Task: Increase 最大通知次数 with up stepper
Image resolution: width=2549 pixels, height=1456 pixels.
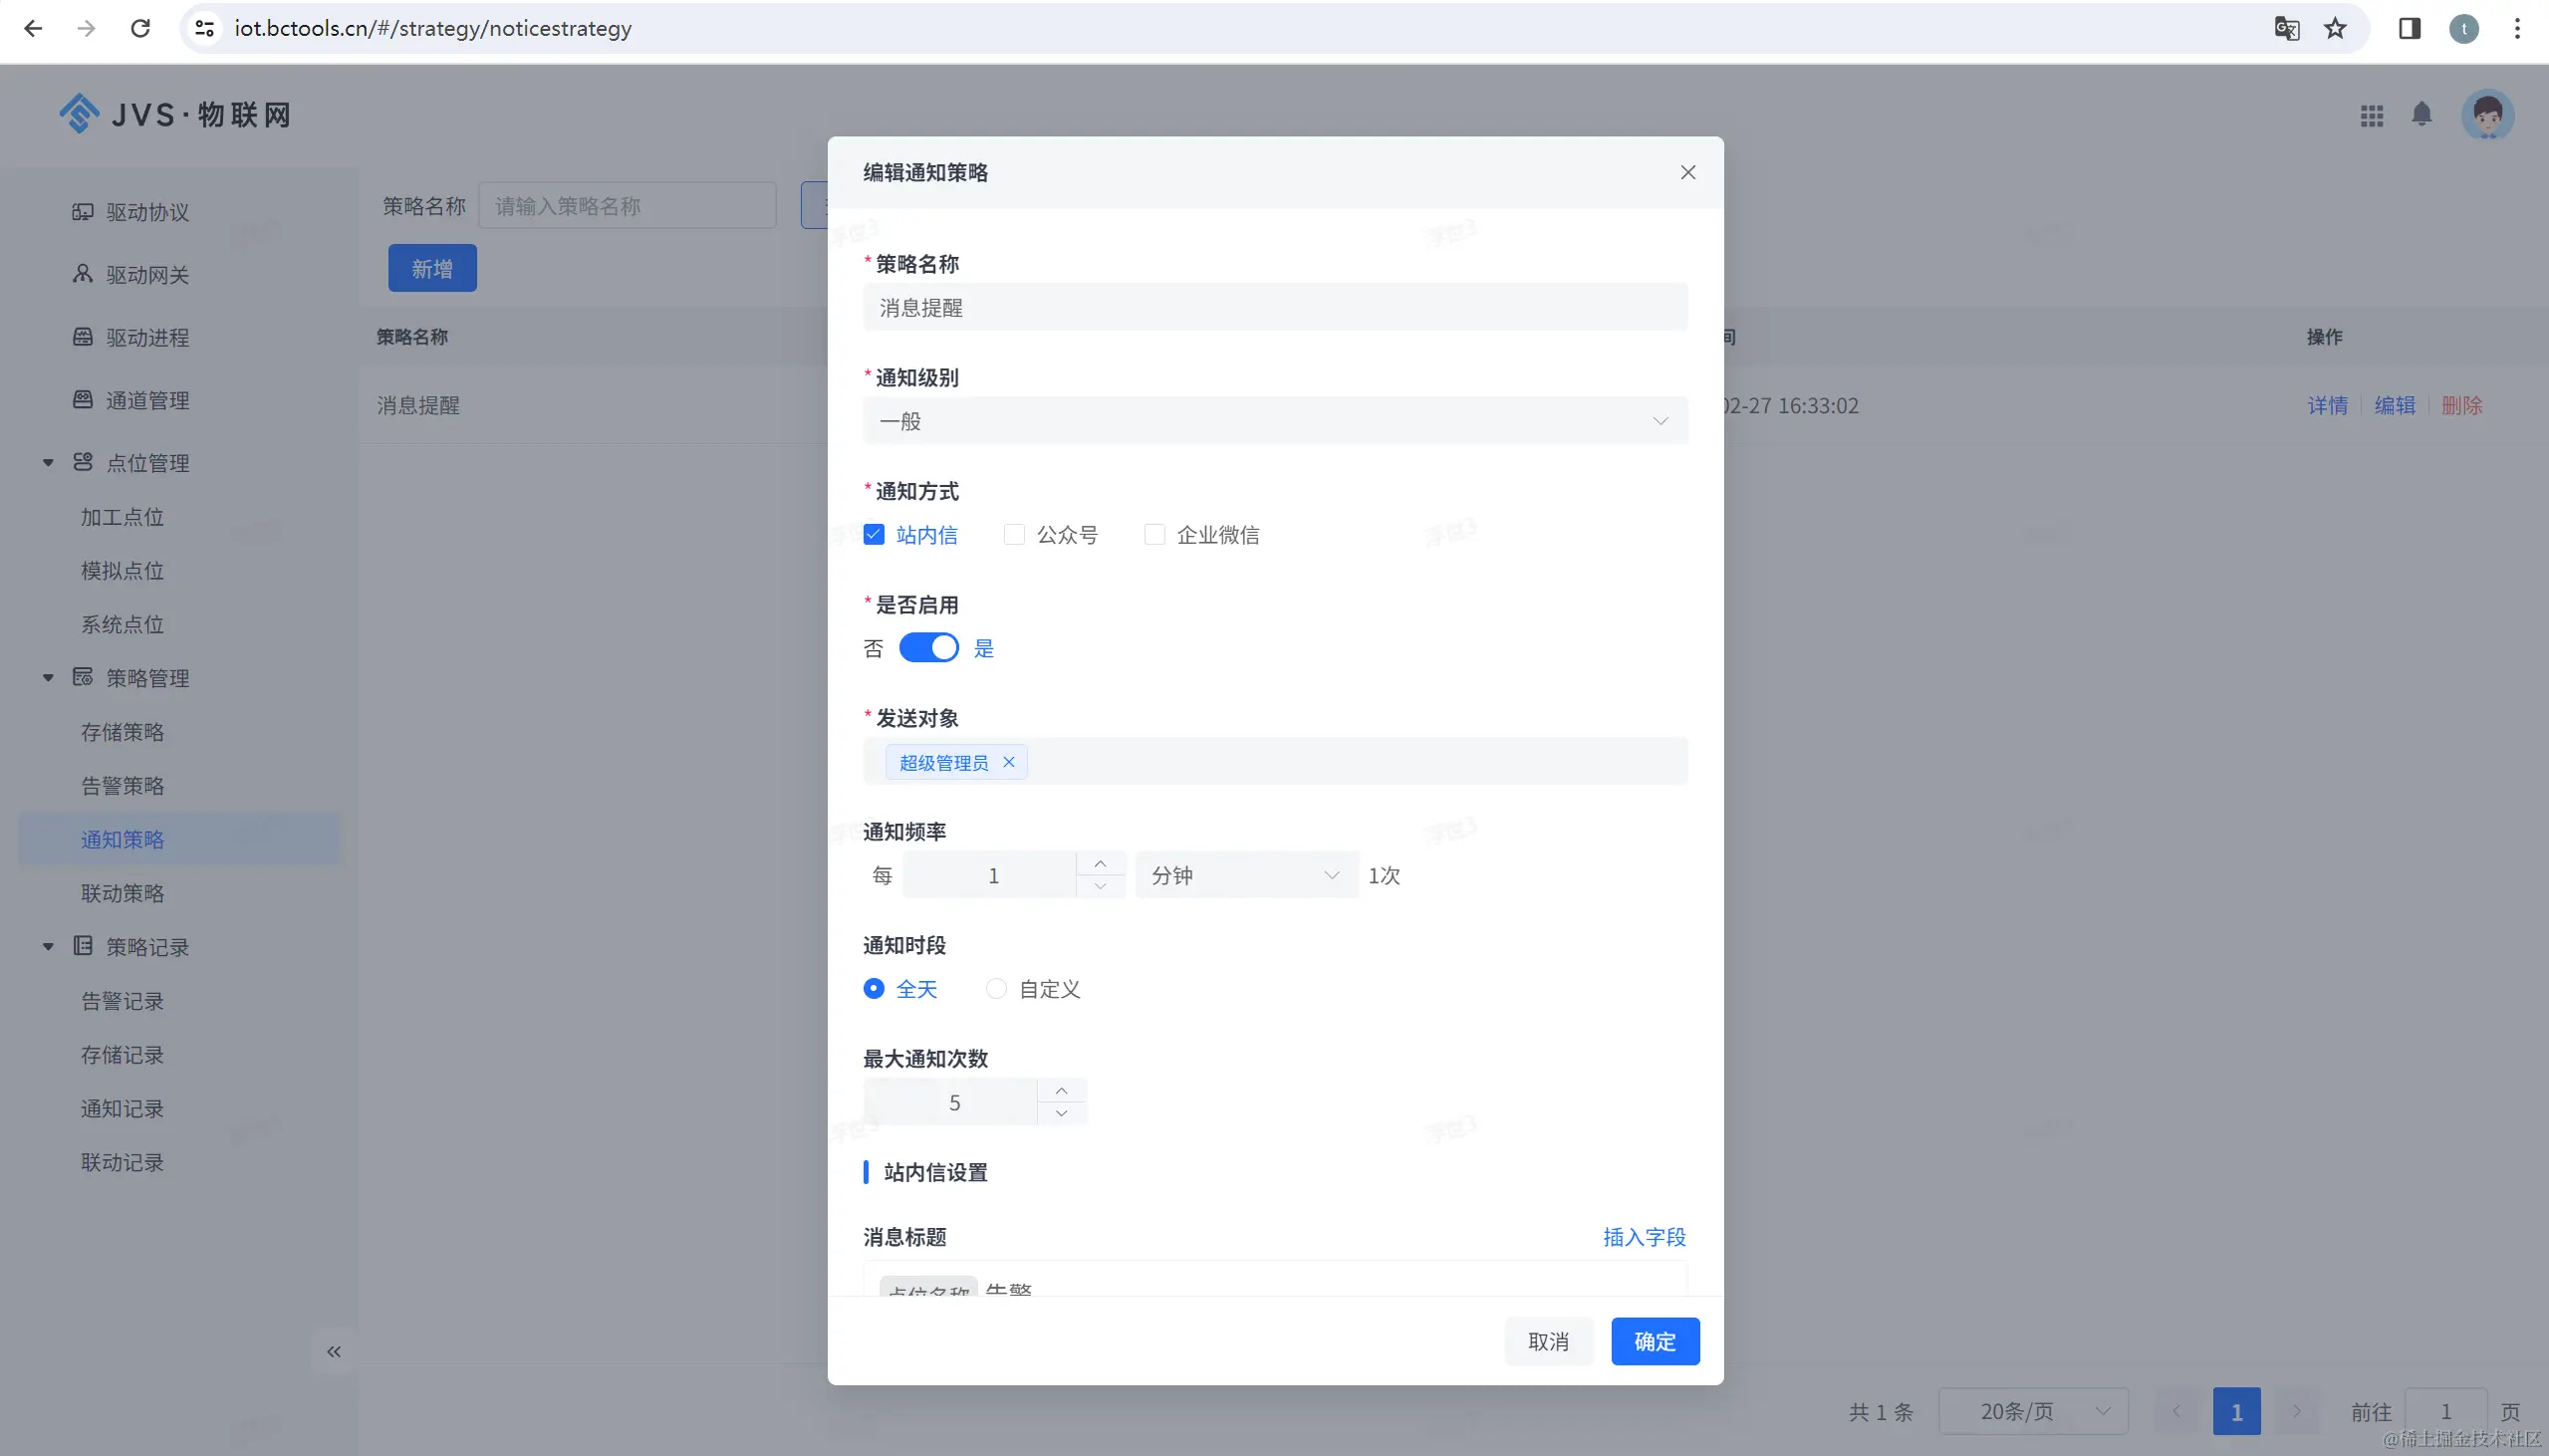Action: pos(1062,1090)
